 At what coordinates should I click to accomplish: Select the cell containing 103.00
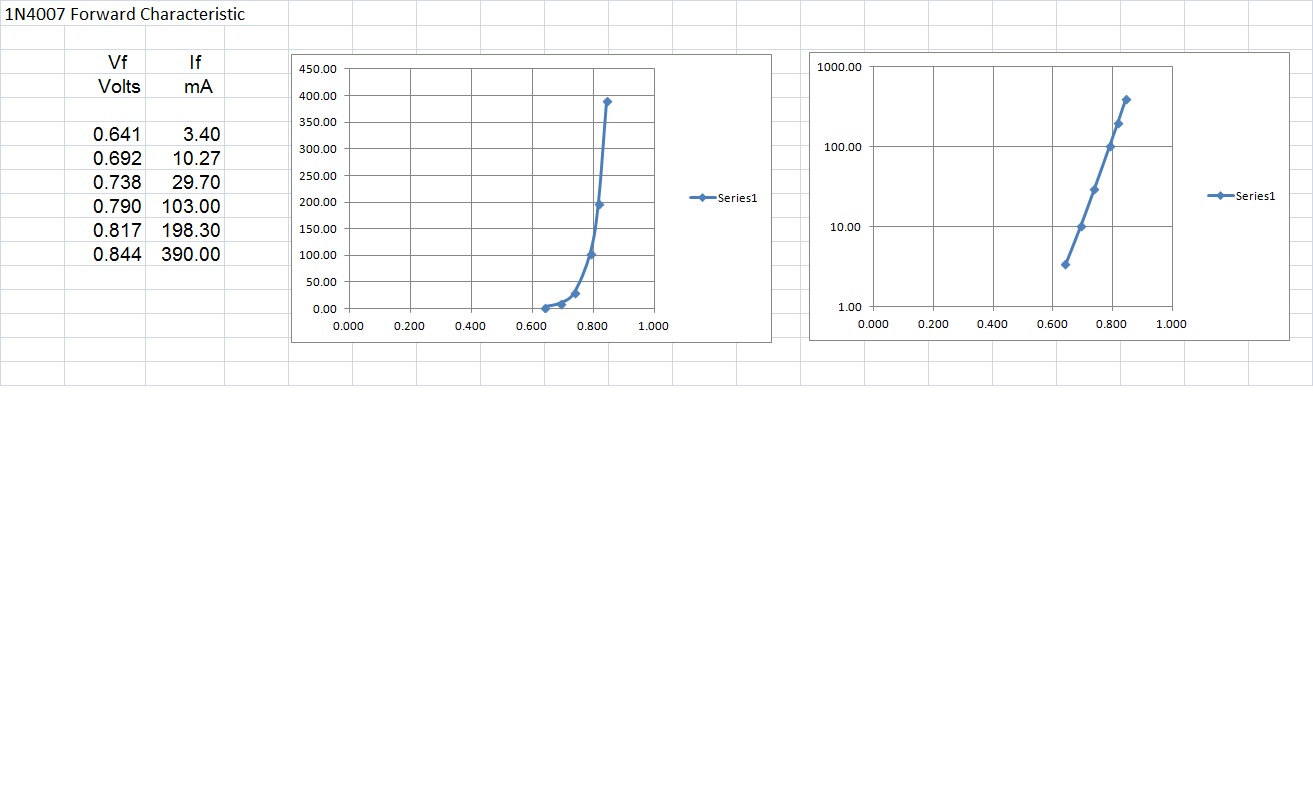coord(191,206)
